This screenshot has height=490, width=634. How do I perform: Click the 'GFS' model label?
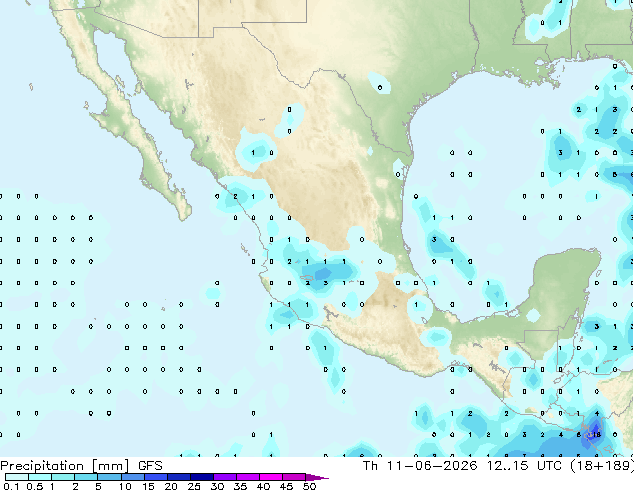pos(150,466)
